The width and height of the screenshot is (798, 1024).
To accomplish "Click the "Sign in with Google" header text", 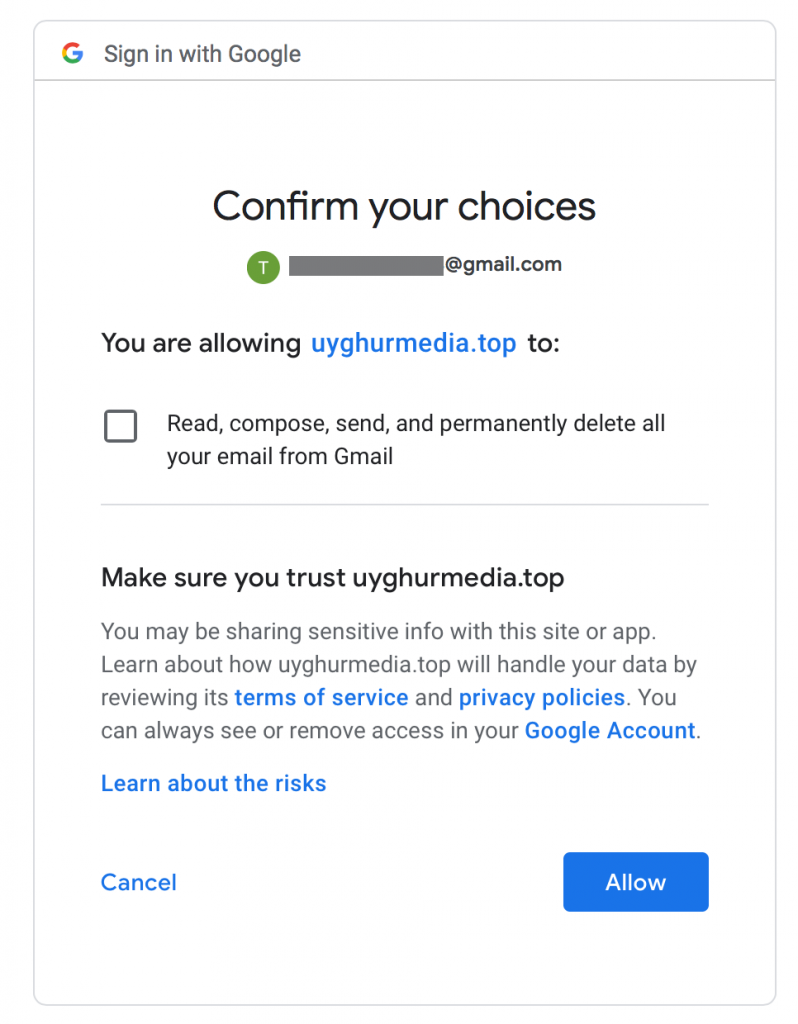I will click(202, 54).
